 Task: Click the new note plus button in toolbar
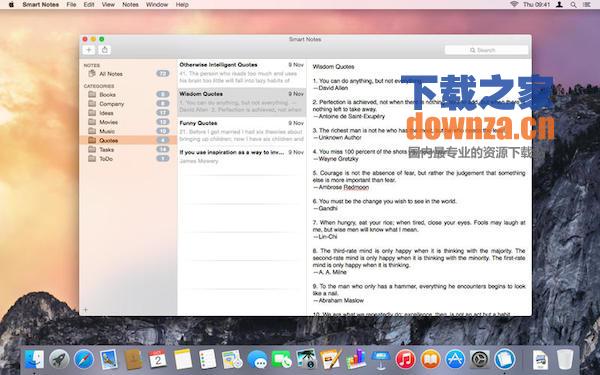[89, 50]
